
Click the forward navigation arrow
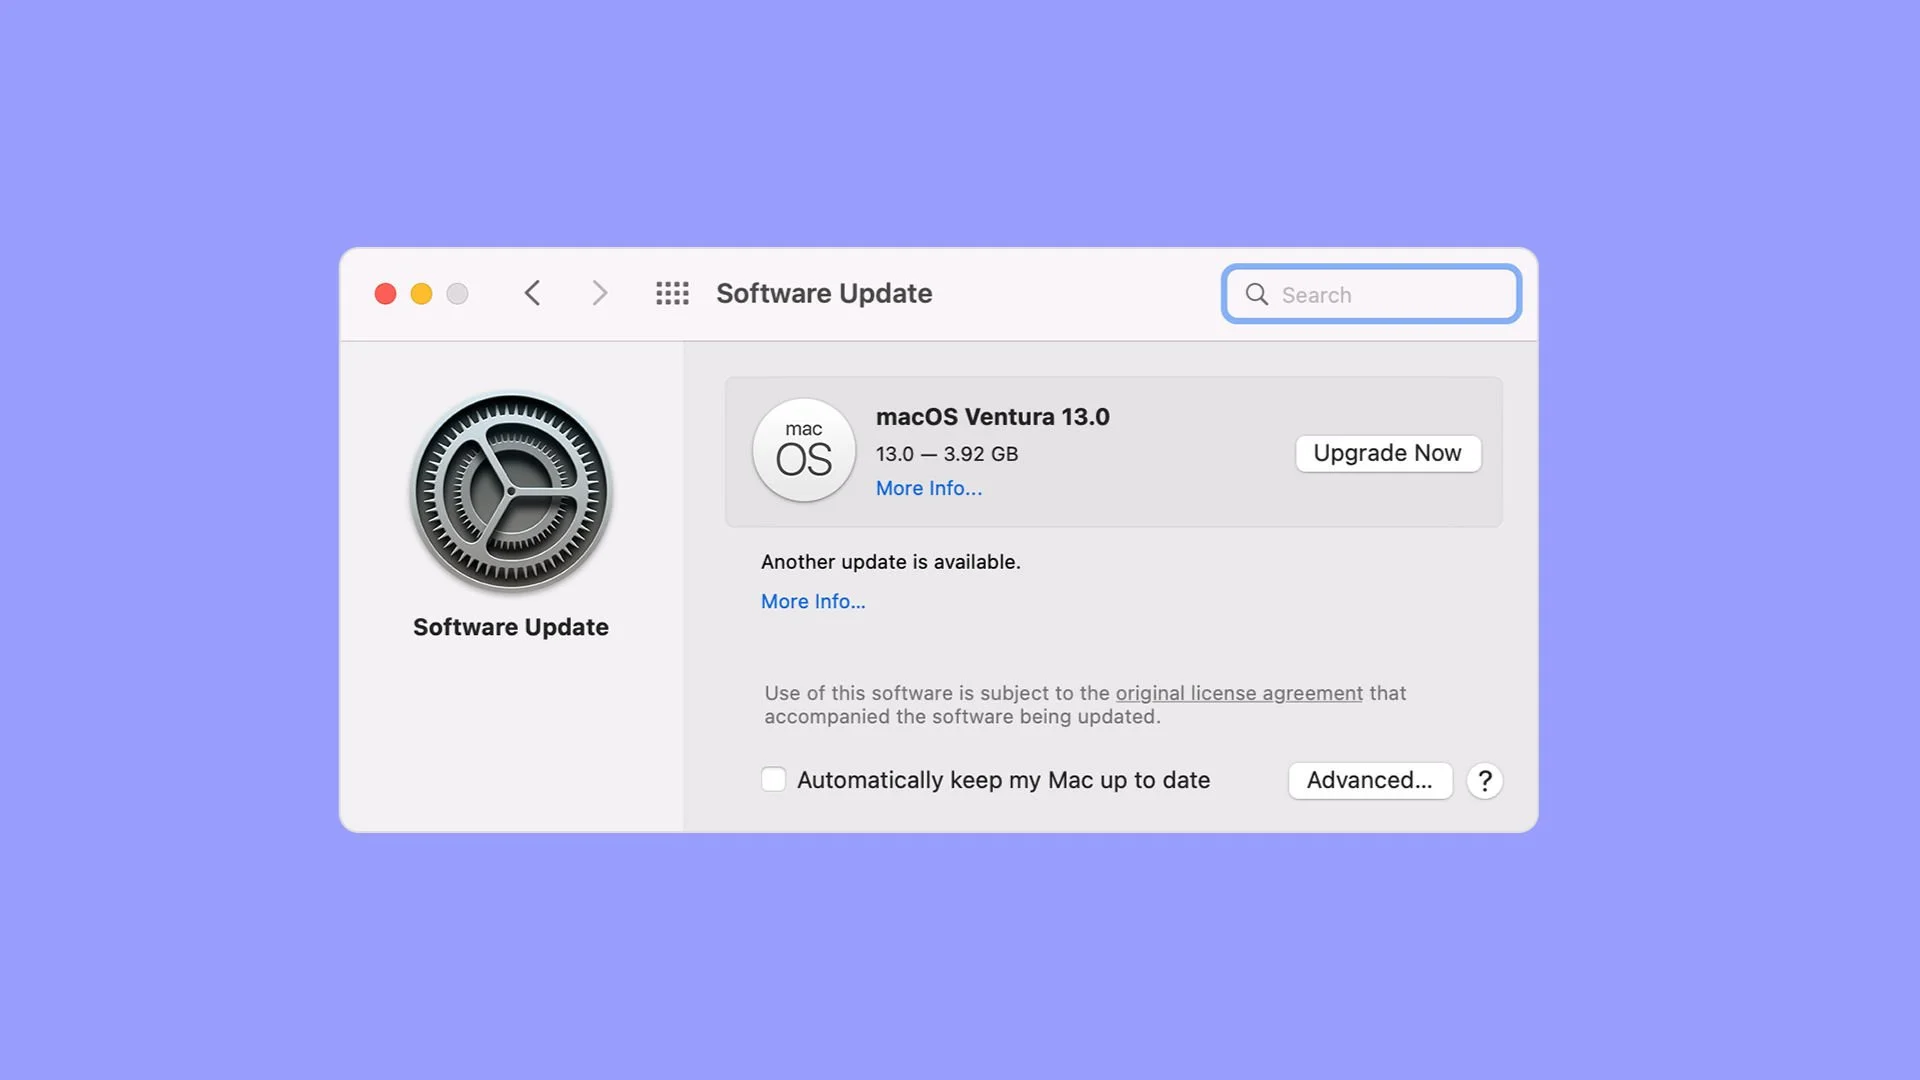[598, 293]
